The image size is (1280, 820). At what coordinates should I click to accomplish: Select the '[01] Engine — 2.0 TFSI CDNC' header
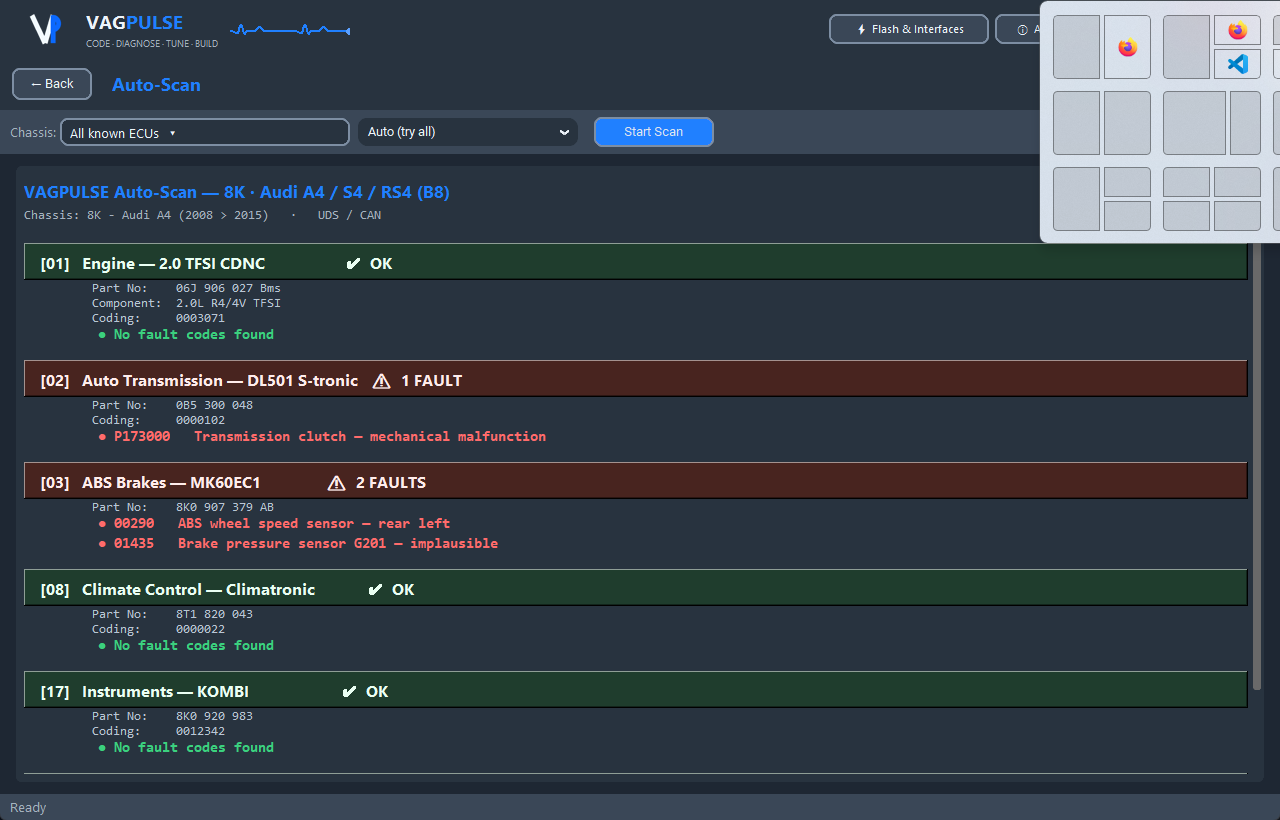coord(636,263)
